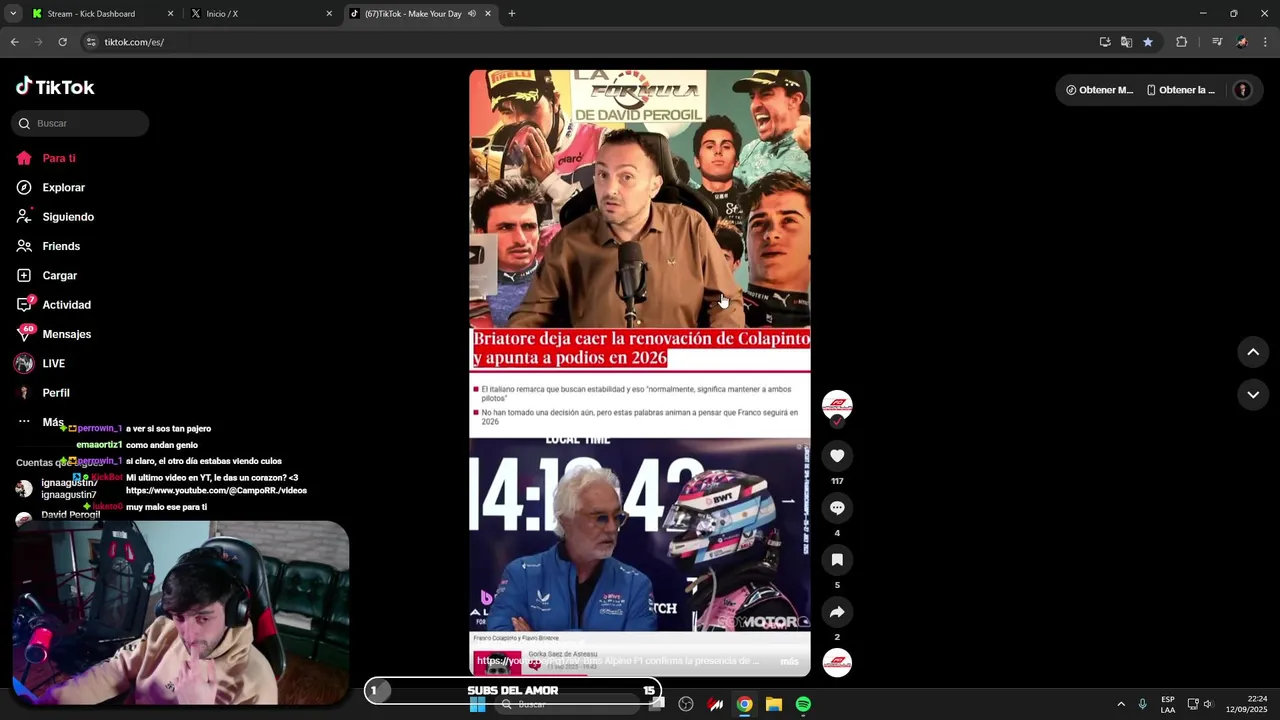Go to previous video with up chevron
Screen dimensions: 1280x720
[x=1253, y=352]
